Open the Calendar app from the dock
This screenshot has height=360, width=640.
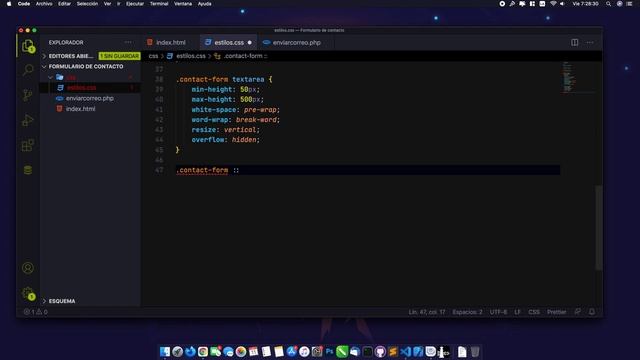click(253, 351)
